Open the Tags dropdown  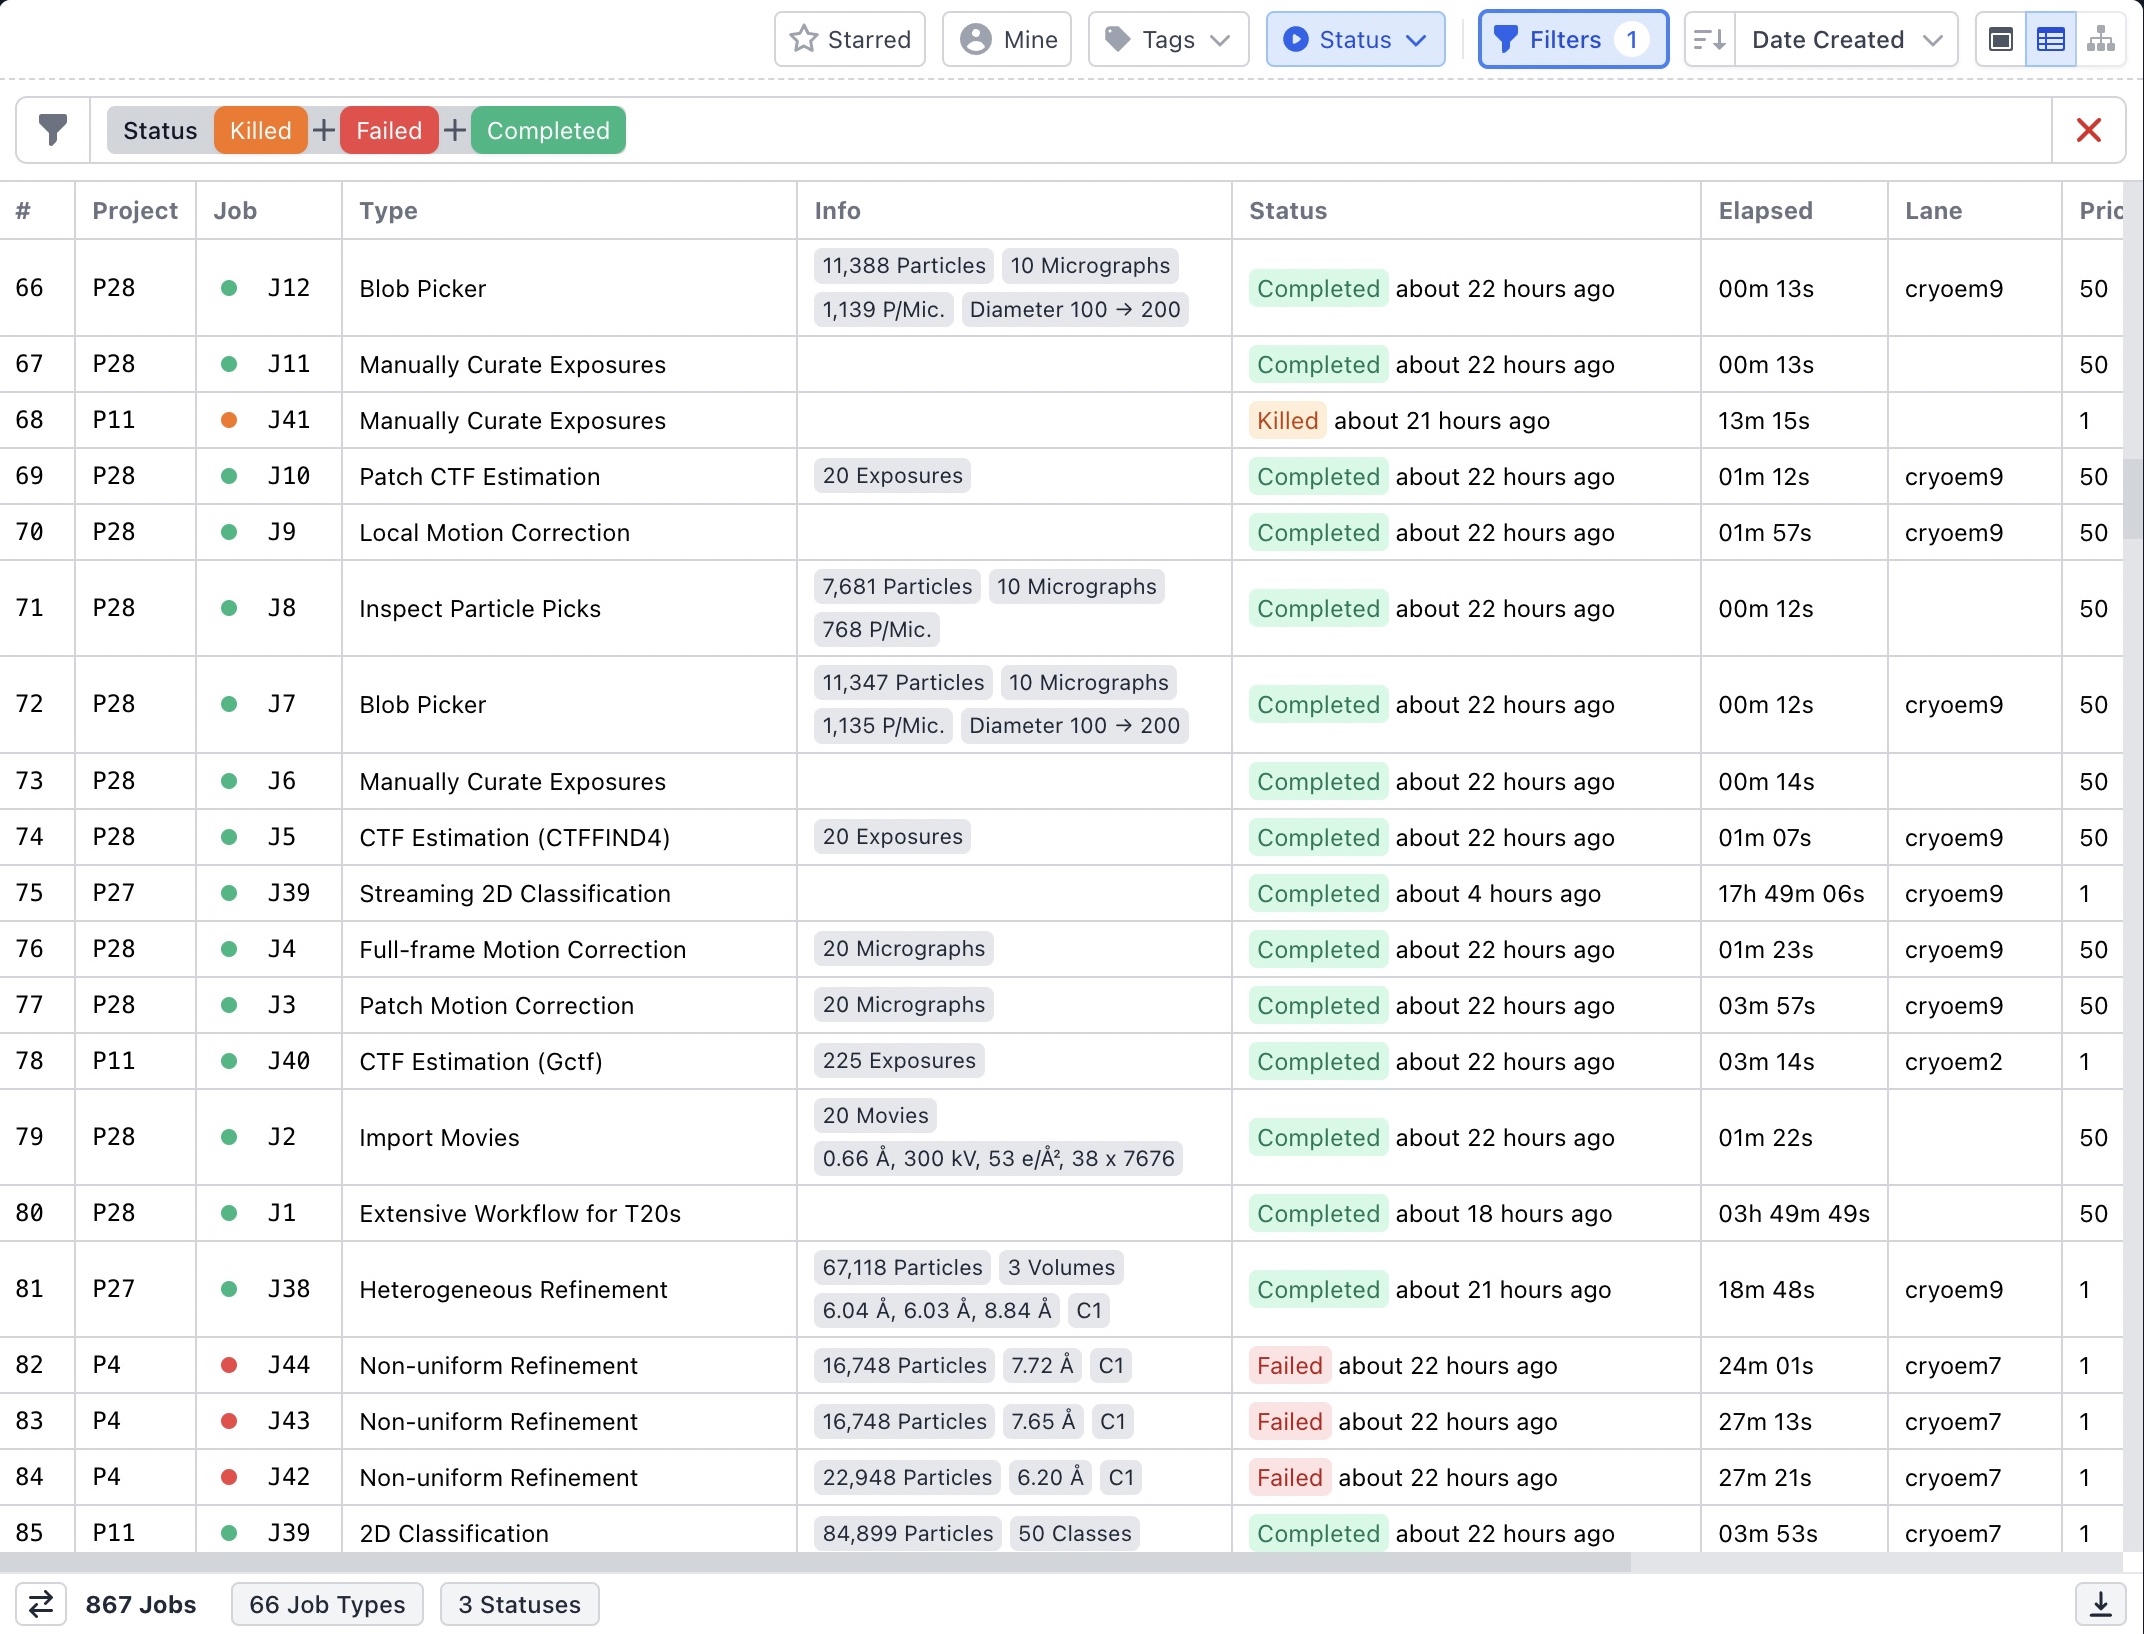coord(1168,40)
